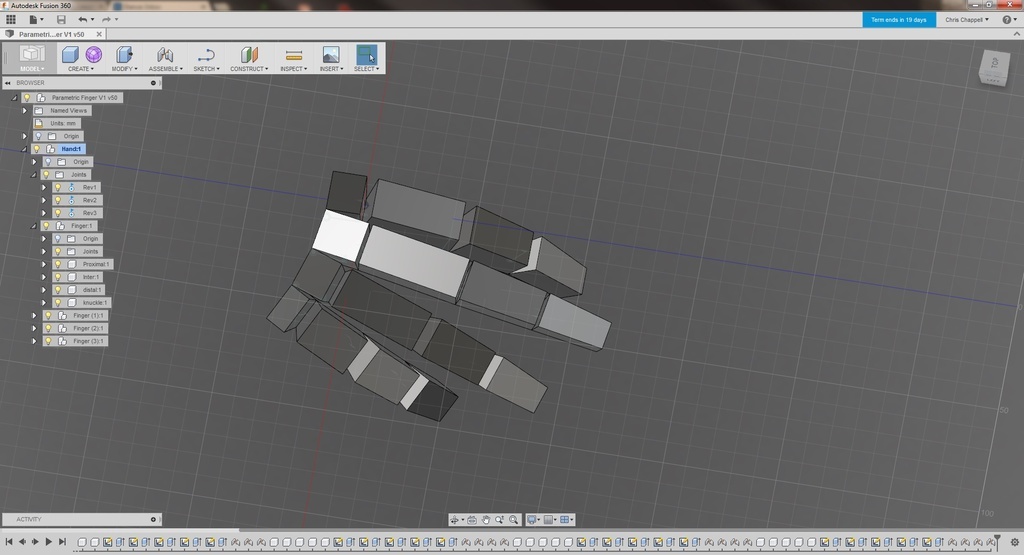Image resolution: width=1024 pixels, height=555 pixels.
Task: Open the SELECT dropdown menu
Action: [x=366, y=69]
